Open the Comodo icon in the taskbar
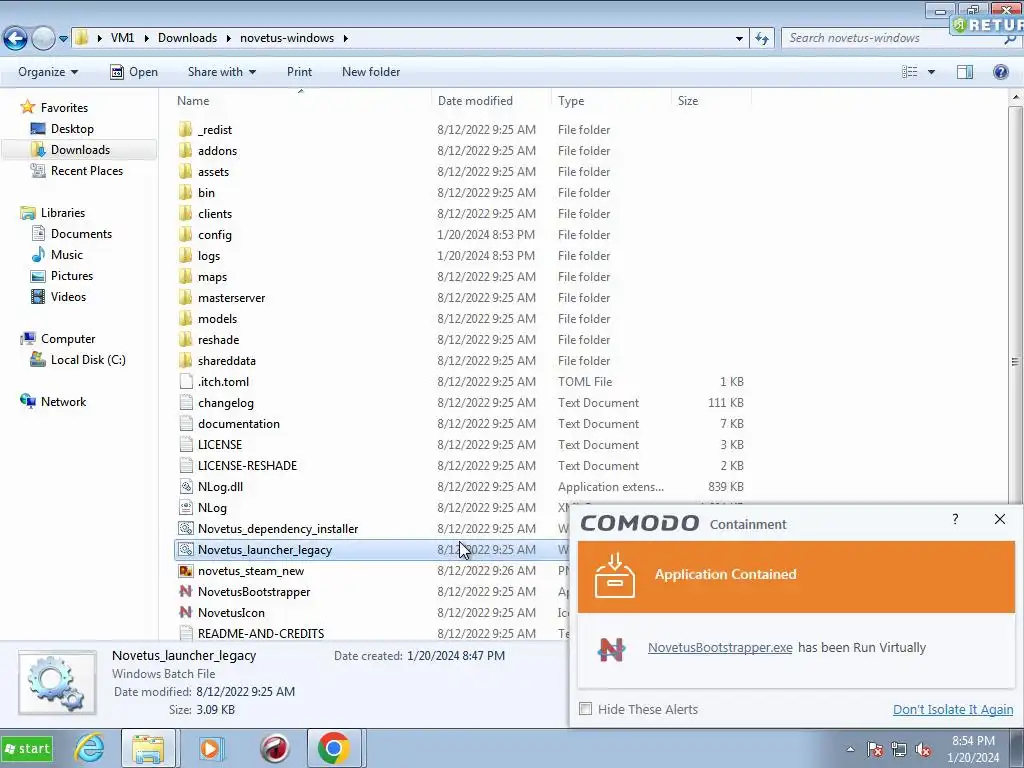This screenshot has width=1024, height=768. click(x=275, y=748)
